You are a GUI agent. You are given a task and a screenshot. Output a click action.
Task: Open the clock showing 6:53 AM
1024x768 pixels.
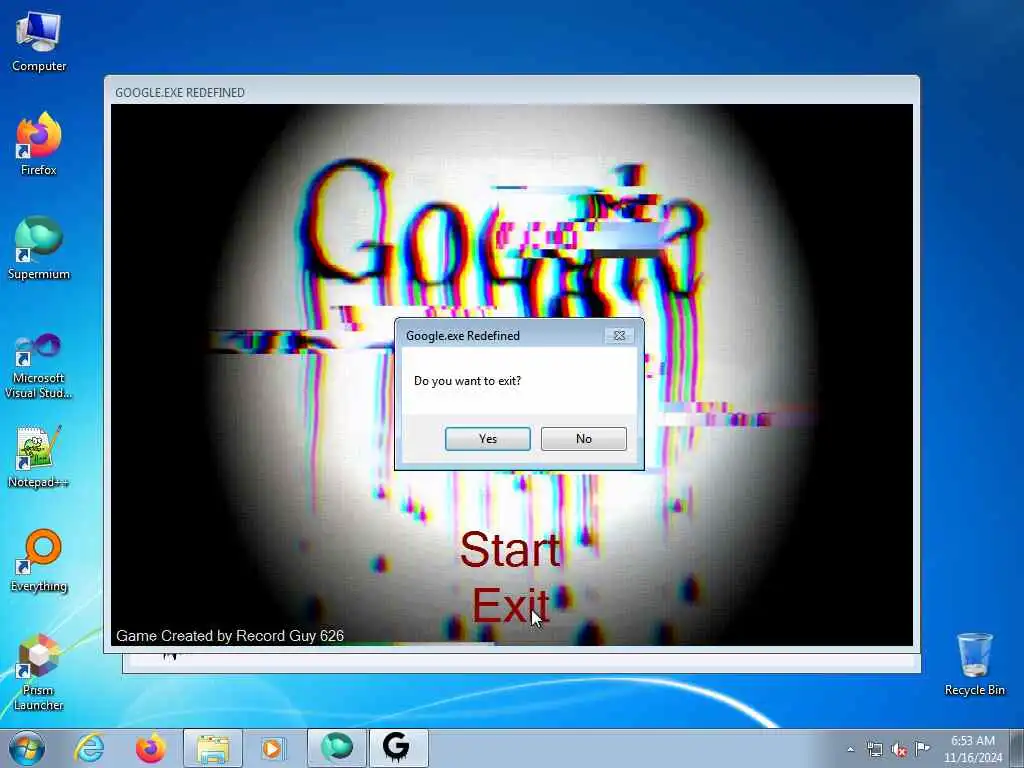click(972, 748)
